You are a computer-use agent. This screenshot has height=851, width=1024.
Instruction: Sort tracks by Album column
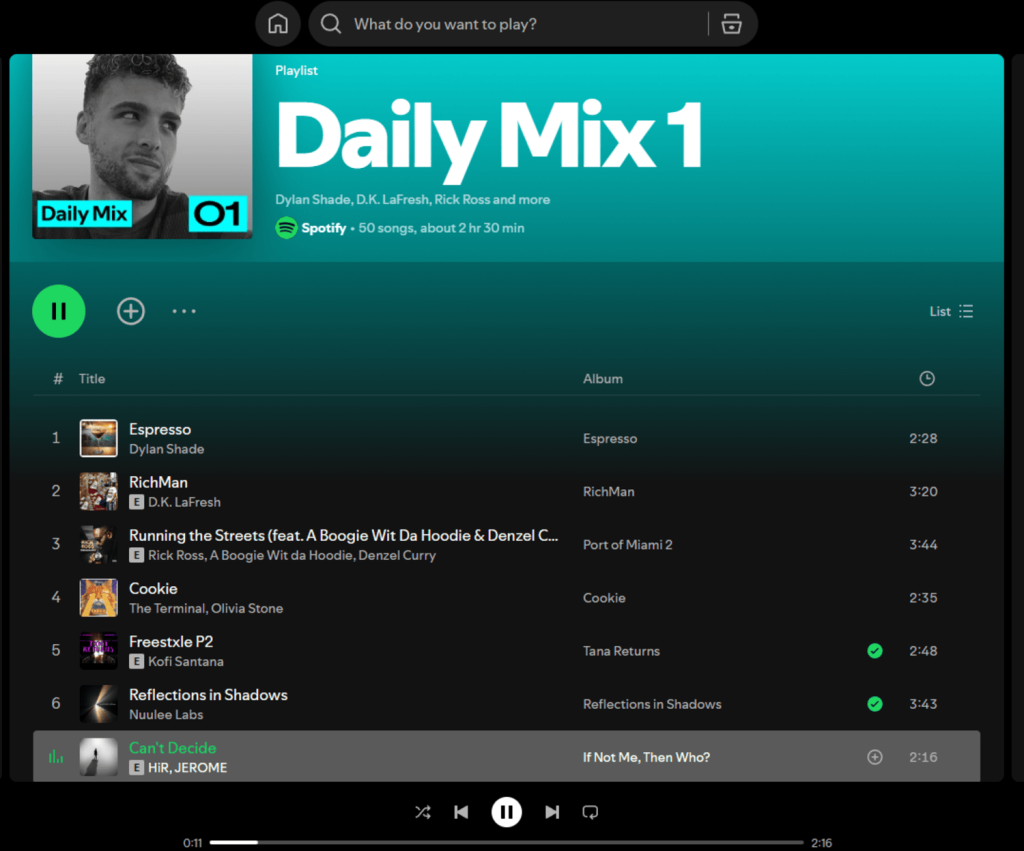tap(602, 379)
